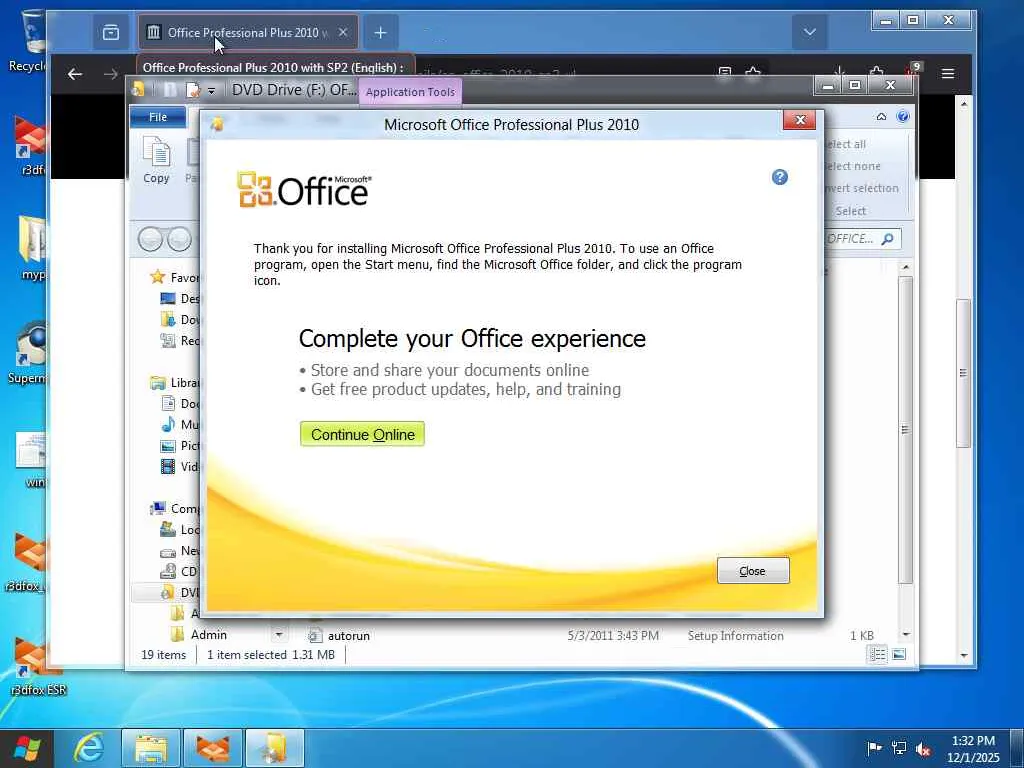The width and height of the screenshot is (1024, 768).
Task: Switch Explorer to details view icon
Action: 877,654
